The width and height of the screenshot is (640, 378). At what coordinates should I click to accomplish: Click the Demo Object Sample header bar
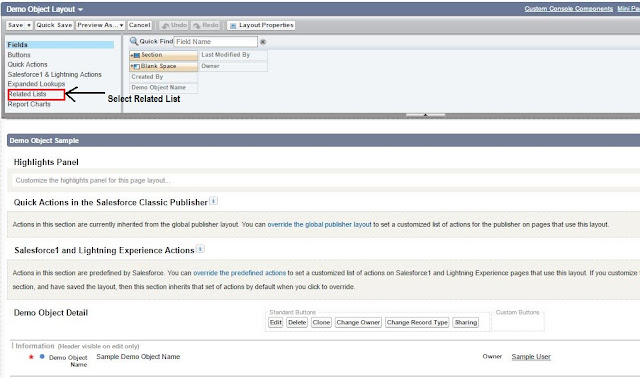[x=323, y=140]
